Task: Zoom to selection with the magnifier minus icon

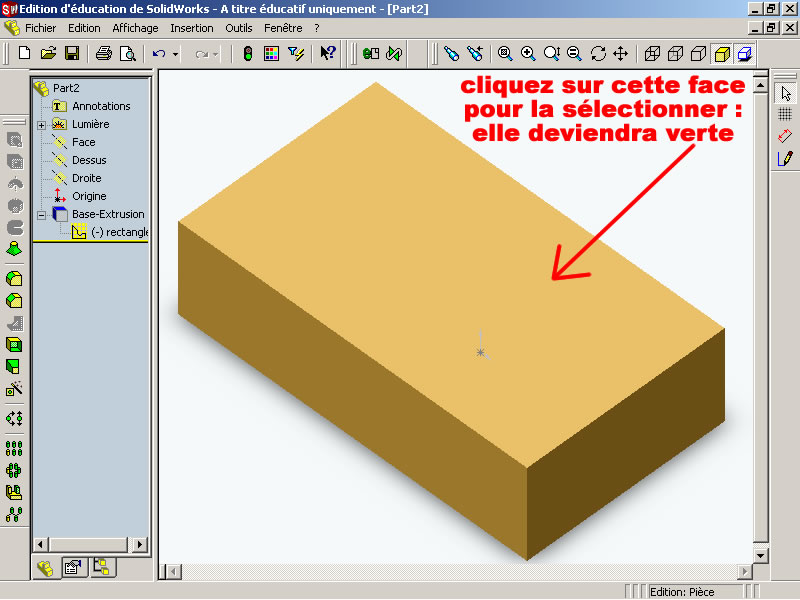Action: pos(574,53)
